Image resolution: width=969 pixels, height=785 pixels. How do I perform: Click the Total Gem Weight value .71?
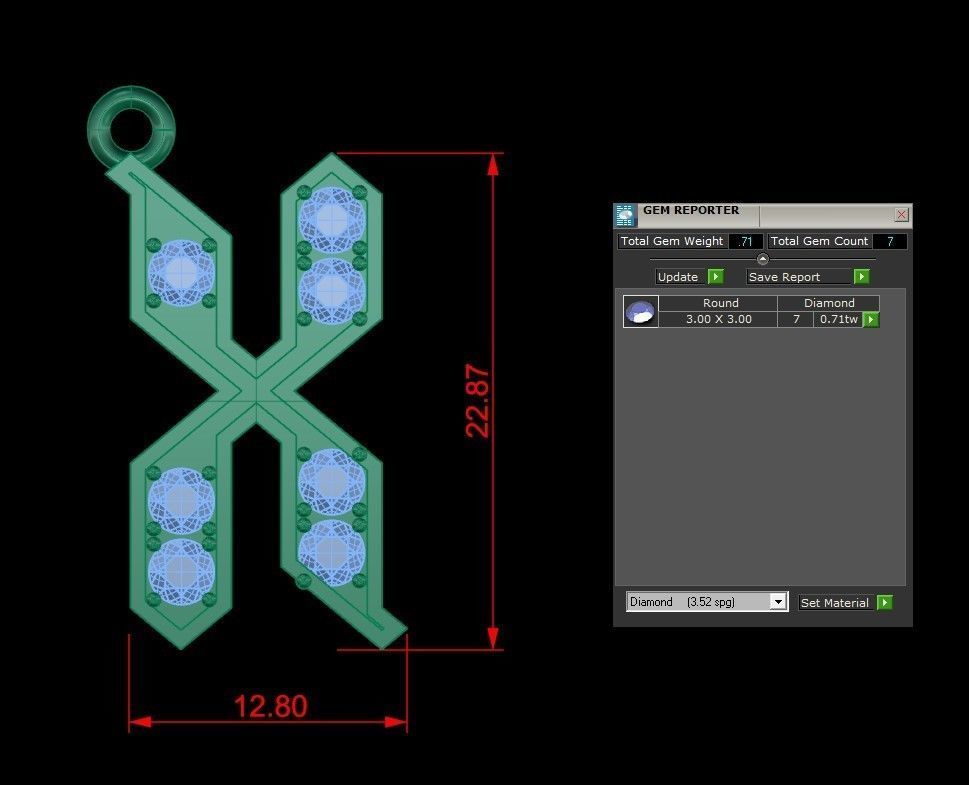[x=746, y=242]
